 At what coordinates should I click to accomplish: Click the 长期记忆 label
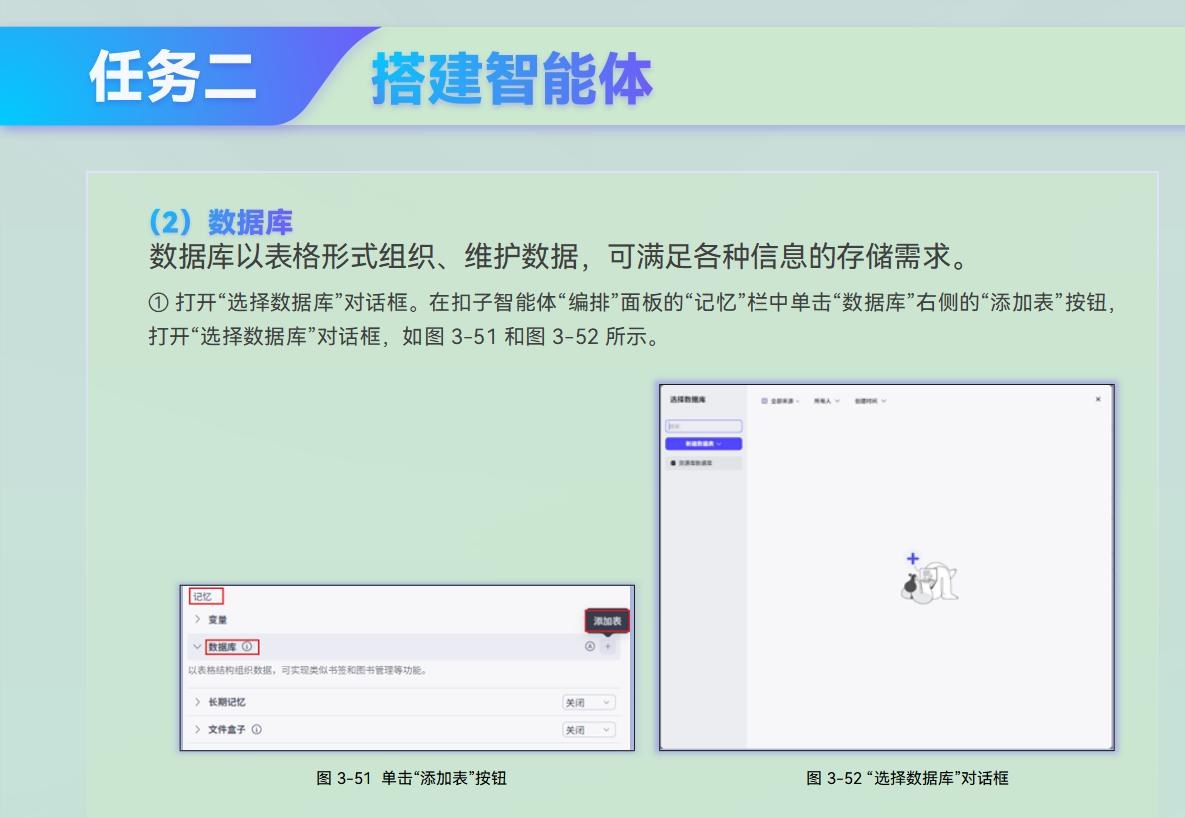point(227,702)
